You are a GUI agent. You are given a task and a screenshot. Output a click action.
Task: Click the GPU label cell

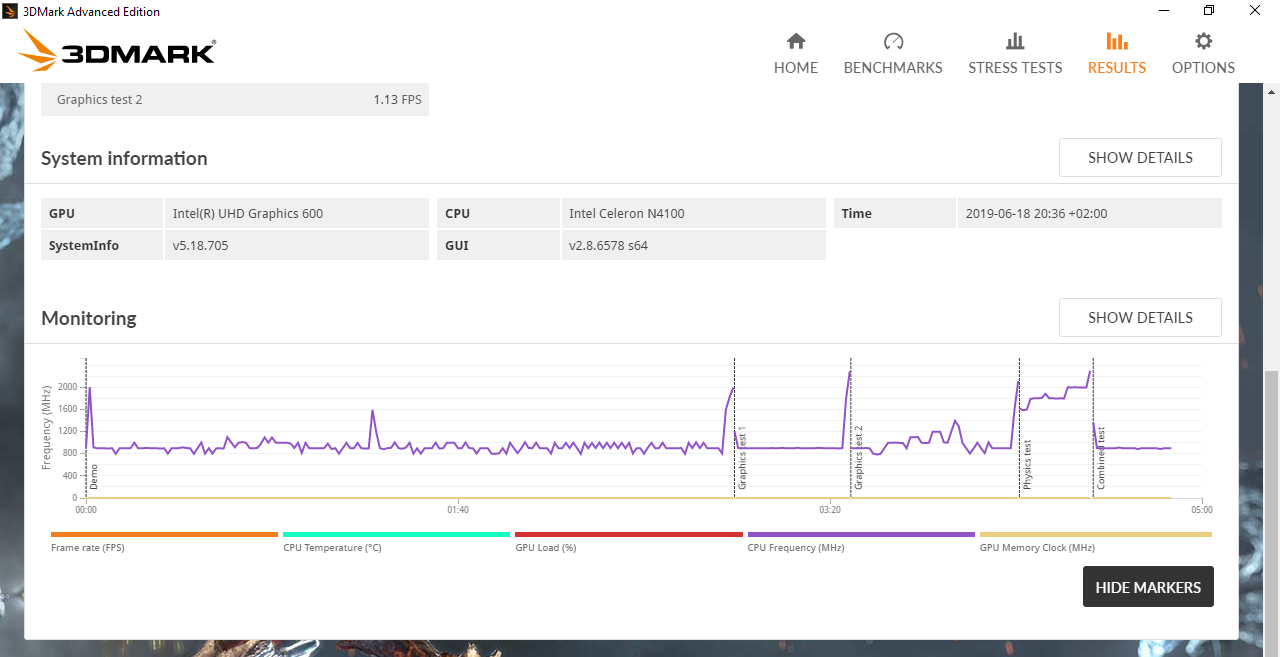coord(102,213)
